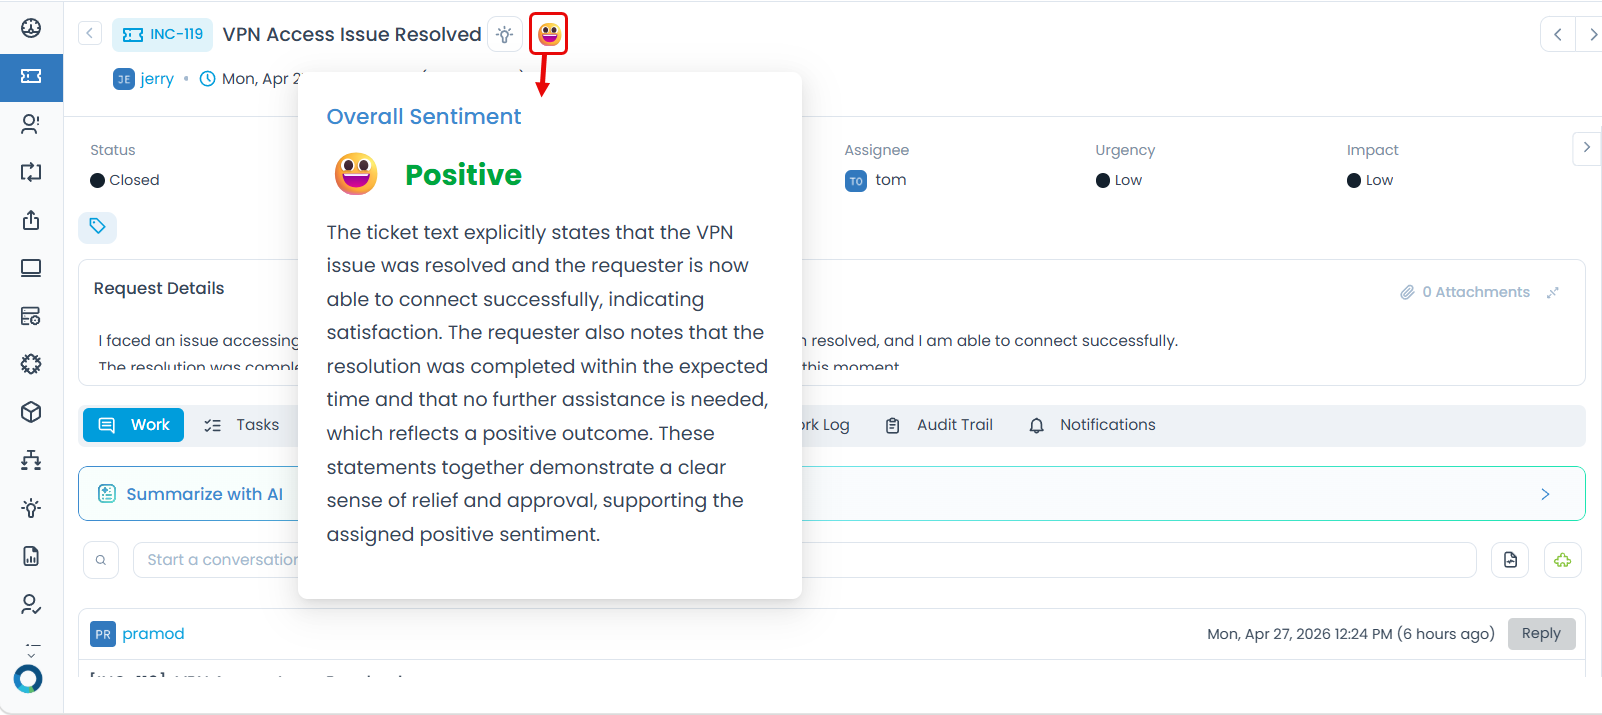Expand the Summarize with AI panel

click(x=1545, y=494)
